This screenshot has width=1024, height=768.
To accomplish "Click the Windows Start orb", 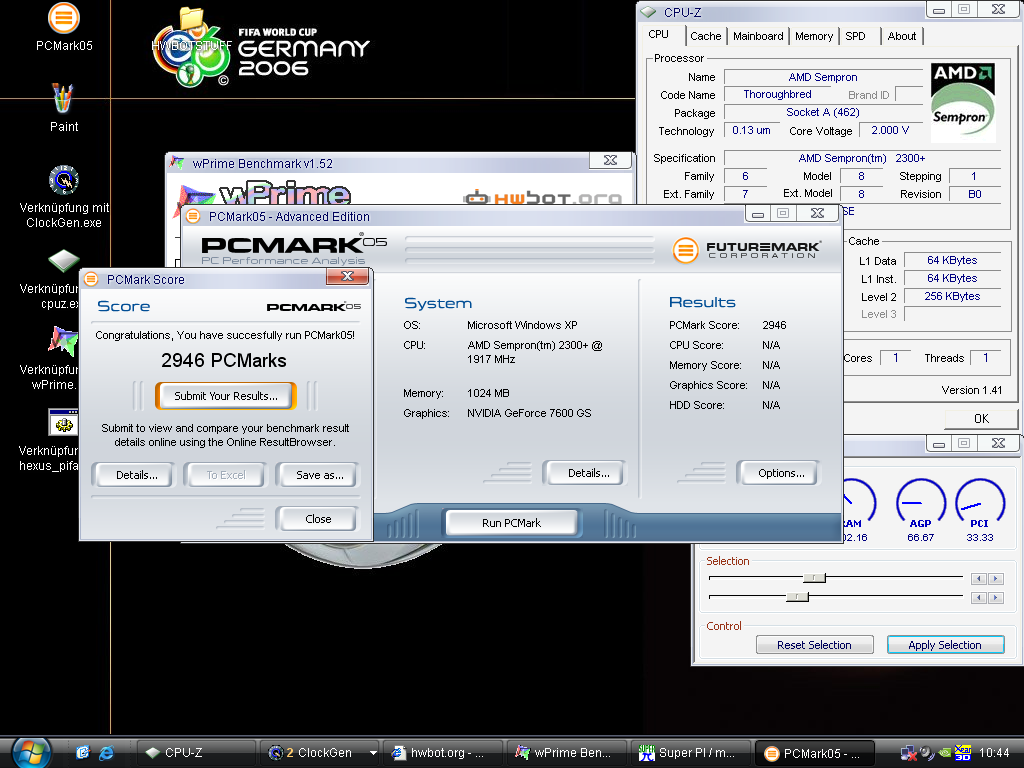I will point(31,752).
